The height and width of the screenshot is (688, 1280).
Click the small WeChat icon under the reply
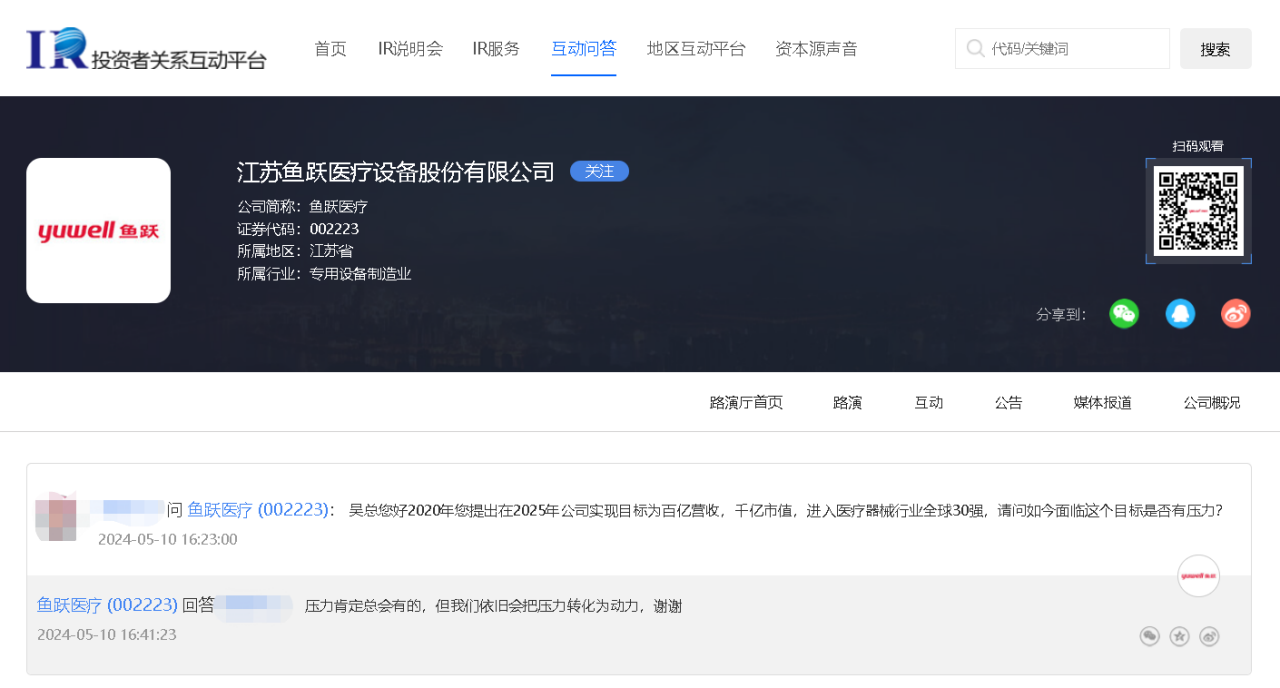click(x=1150, y=636)
